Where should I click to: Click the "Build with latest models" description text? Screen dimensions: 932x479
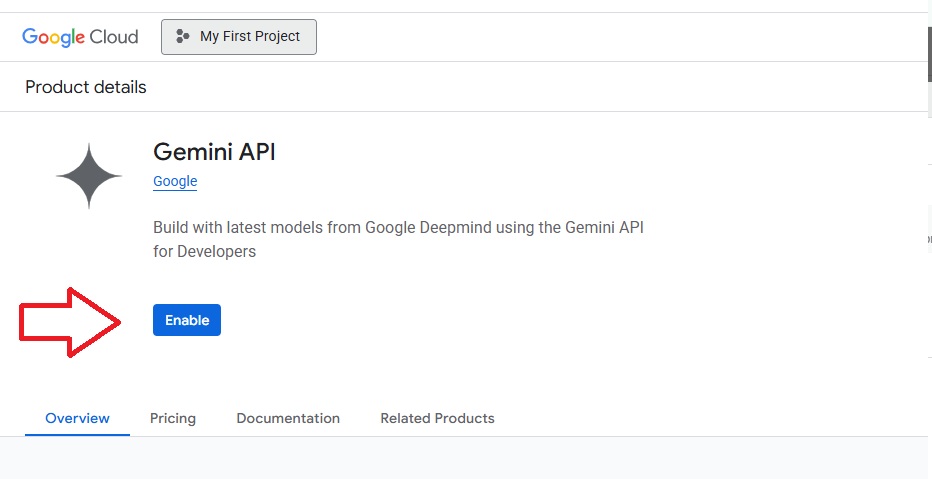pos(398,228)
